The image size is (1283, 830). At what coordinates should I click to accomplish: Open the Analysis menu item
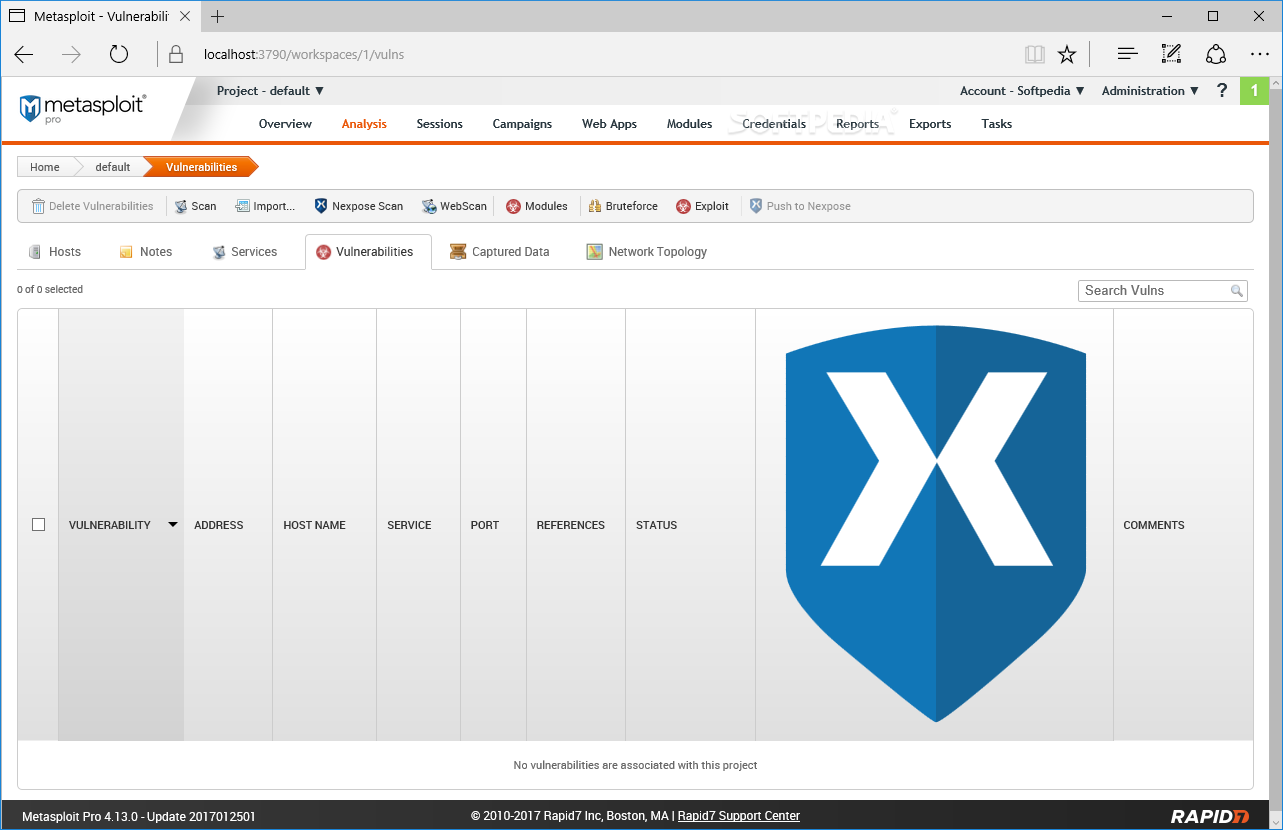(364, 124)
